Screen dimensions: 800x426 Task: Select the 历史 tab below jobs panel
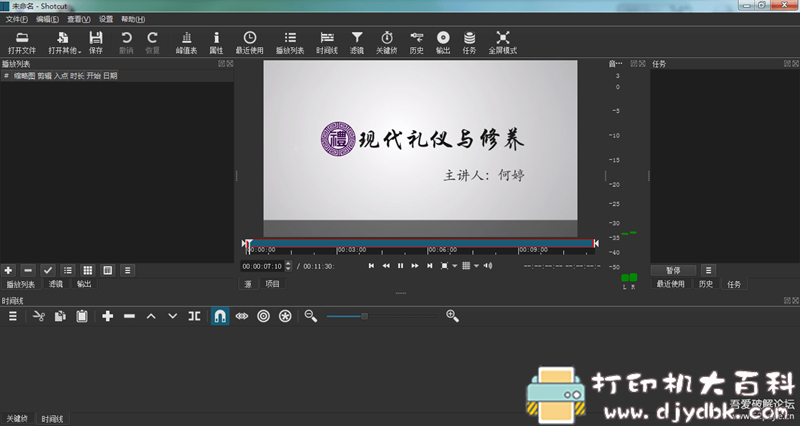point(706,284)
